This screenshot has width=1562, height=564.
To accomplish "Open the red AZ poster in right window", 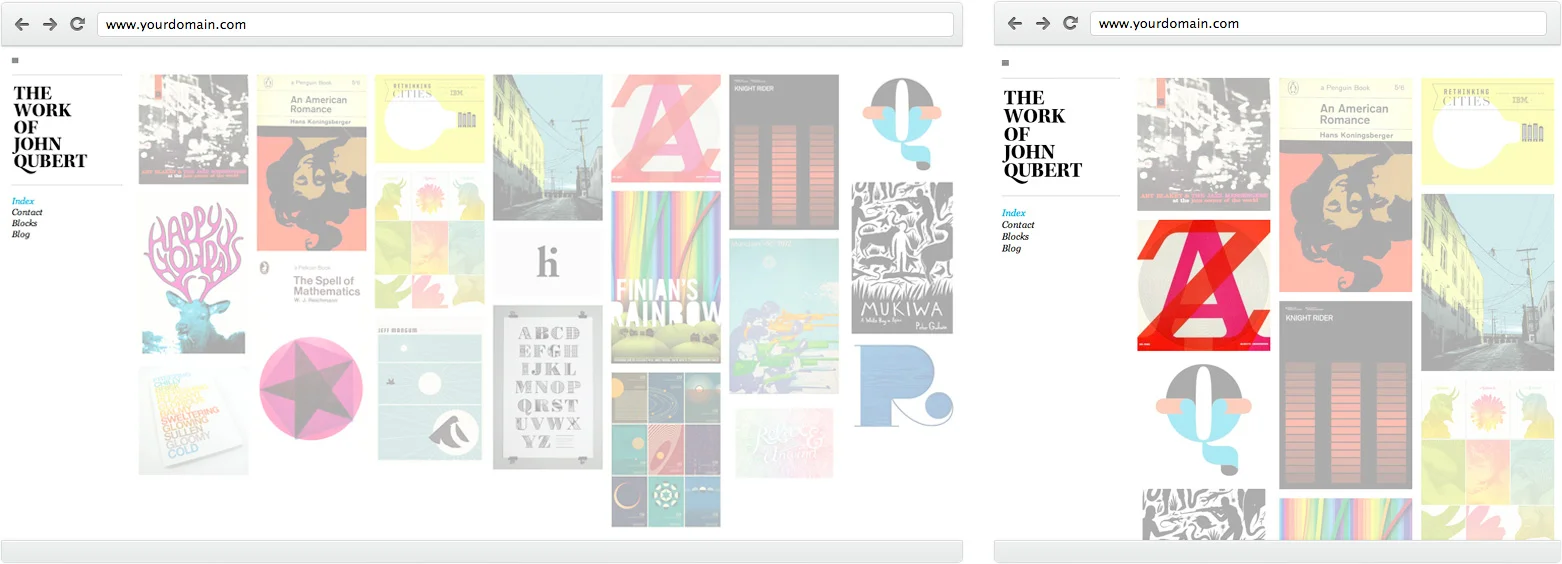I will (1203, 286).
